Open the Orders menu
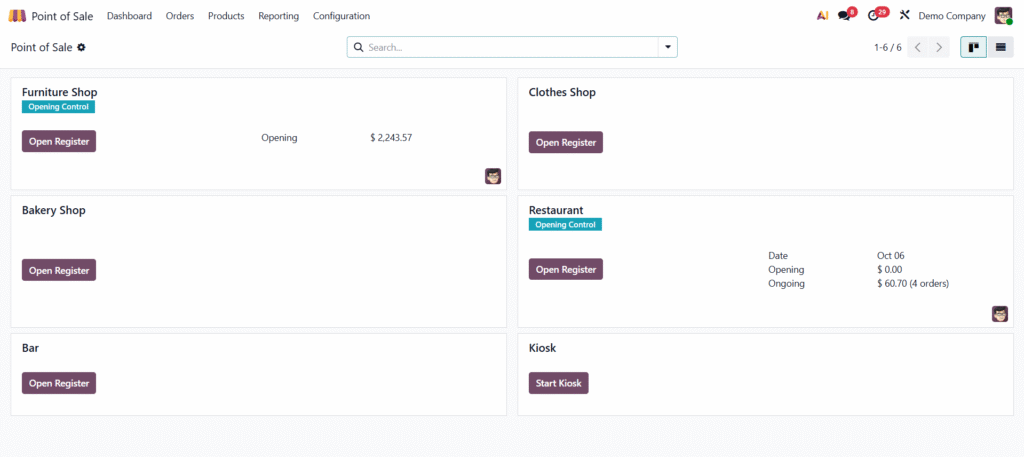Image resolution: width=1024 pixels, height=457 pixels. point(180,16)
